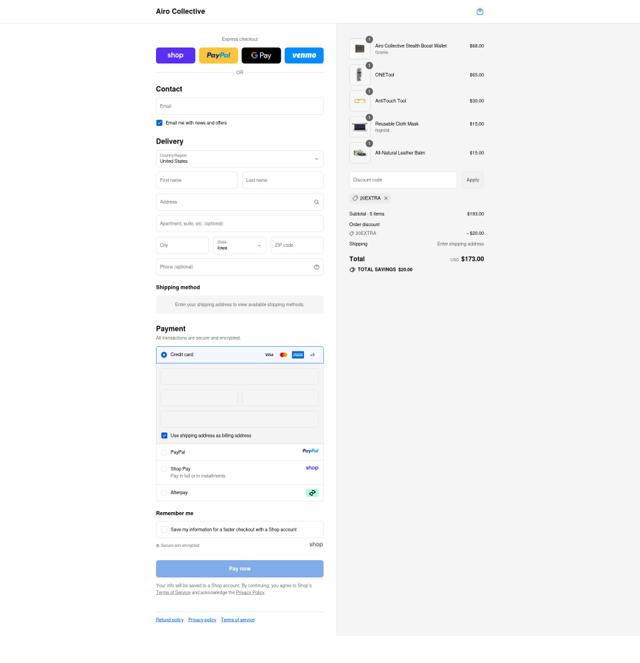Click the PayPal logo in payment list
This screenshot has width=640, height=663.
click(x=310, y=451)
